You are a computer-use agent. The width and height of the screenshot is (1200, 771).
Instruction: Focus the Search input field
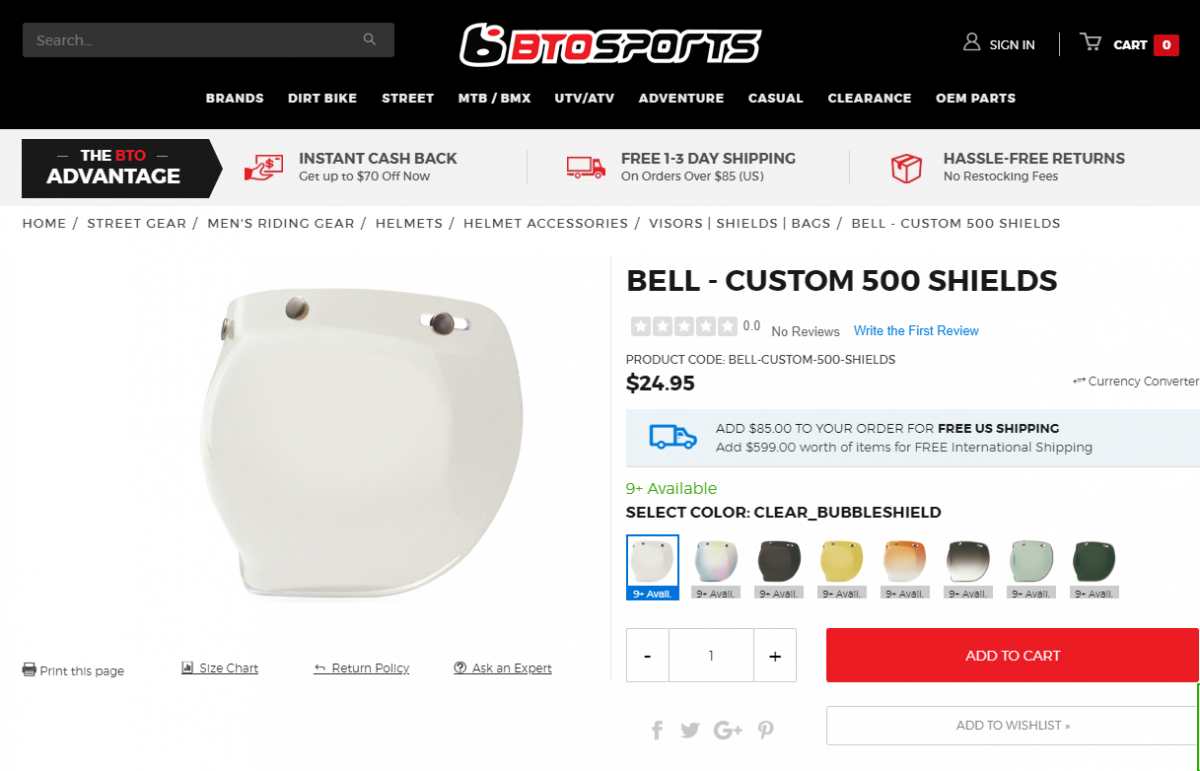coord(208,40)
